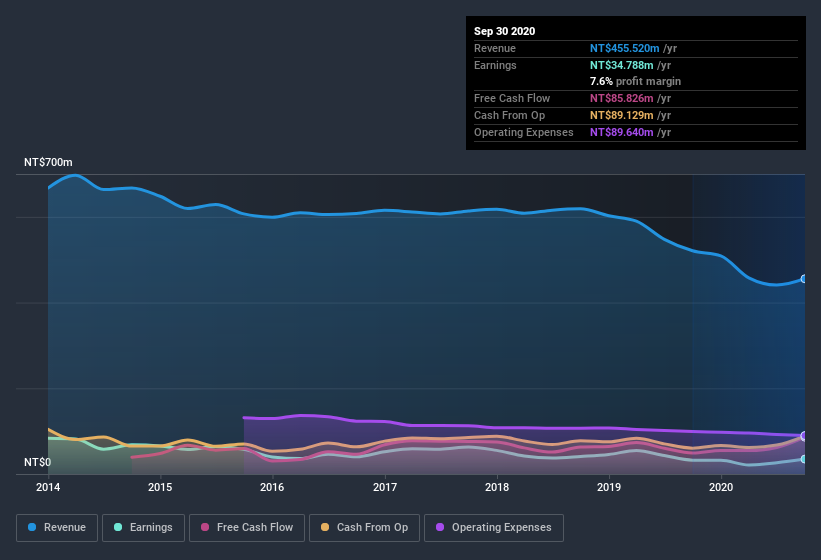Click the NT$89.640m operating expenses value
This screenshot has height=560, width=821.
click(622, 132)
